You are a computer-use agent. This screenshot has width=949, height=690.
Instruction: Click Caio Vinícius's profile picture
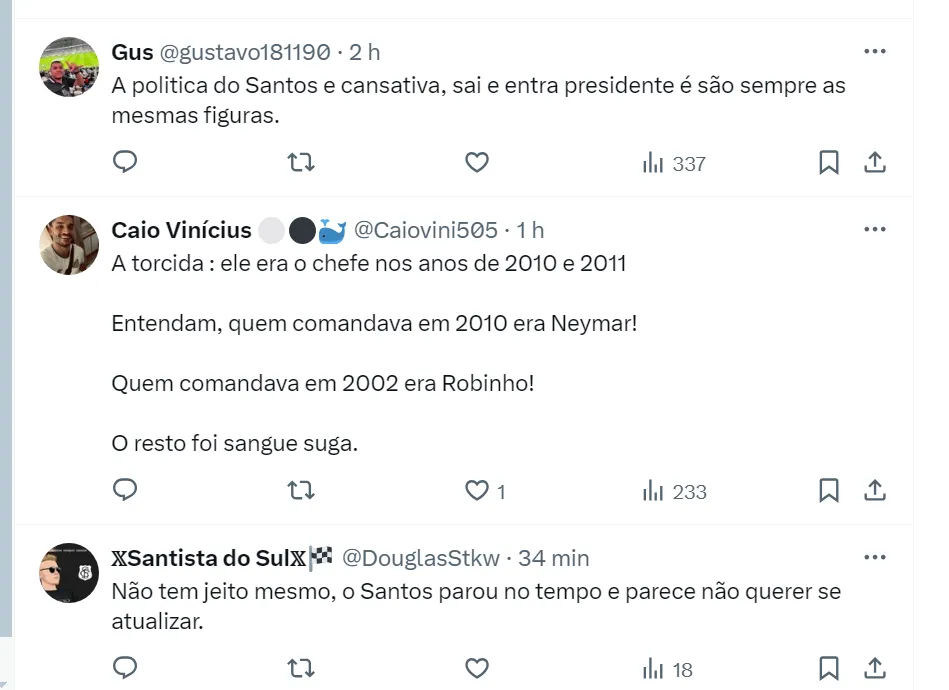(69, 245)
